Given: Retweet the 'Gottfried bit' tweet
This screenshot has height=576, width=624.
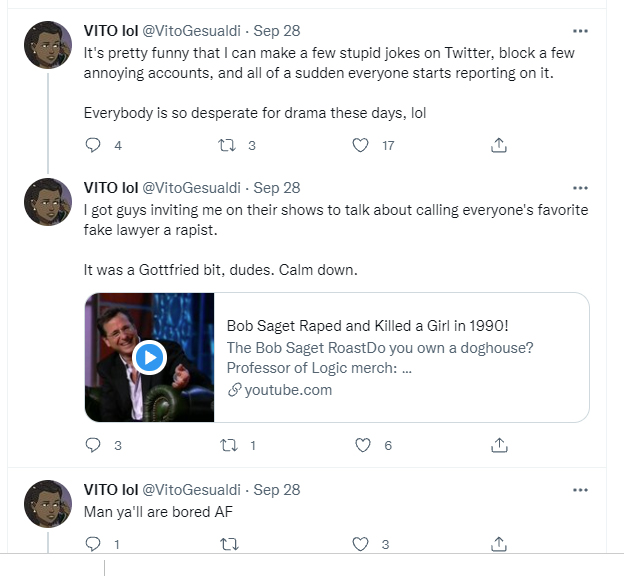Looking at the screenshot, I should [x=227, y=446].
